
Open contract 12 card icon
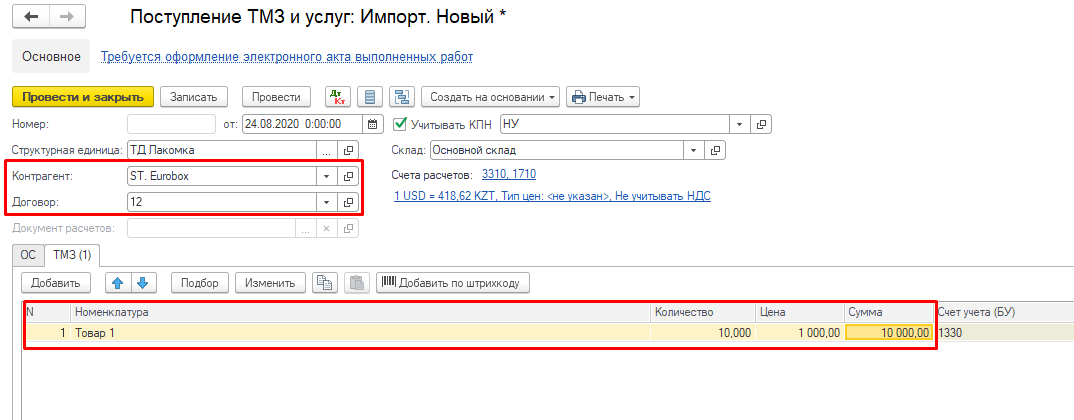click(x=348, y=202)
